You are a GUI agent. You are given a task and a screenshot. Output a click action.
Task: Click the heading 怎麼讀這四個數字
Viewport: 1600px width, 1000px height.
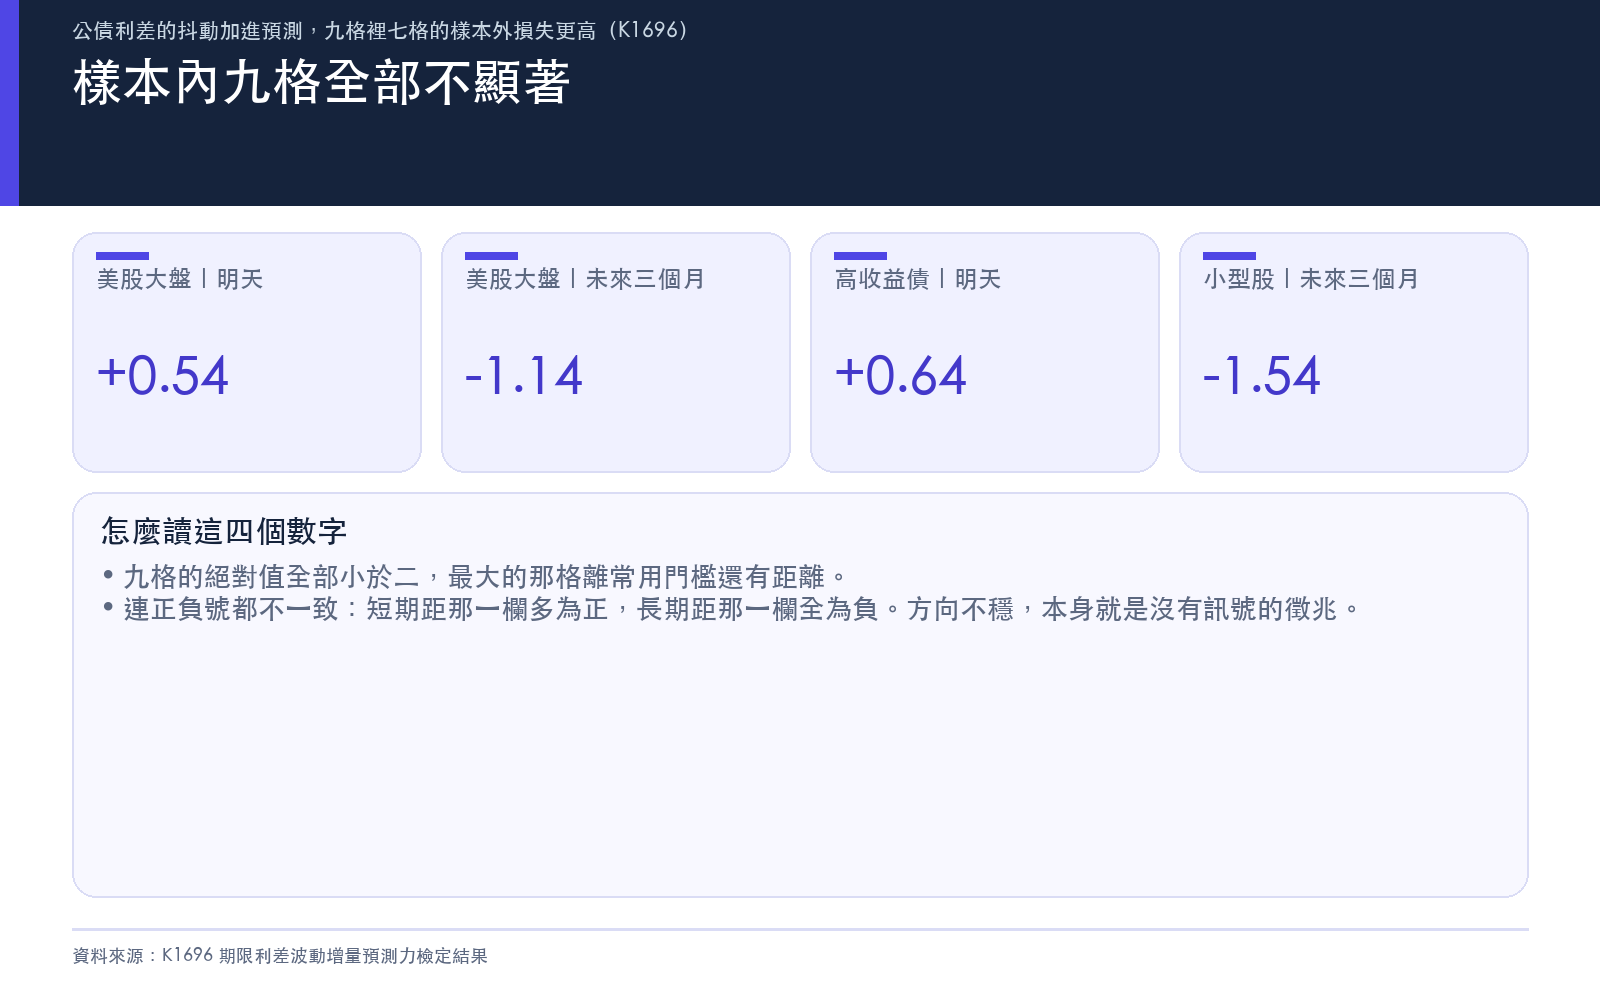pyautogui.click(x=224, y=531)
